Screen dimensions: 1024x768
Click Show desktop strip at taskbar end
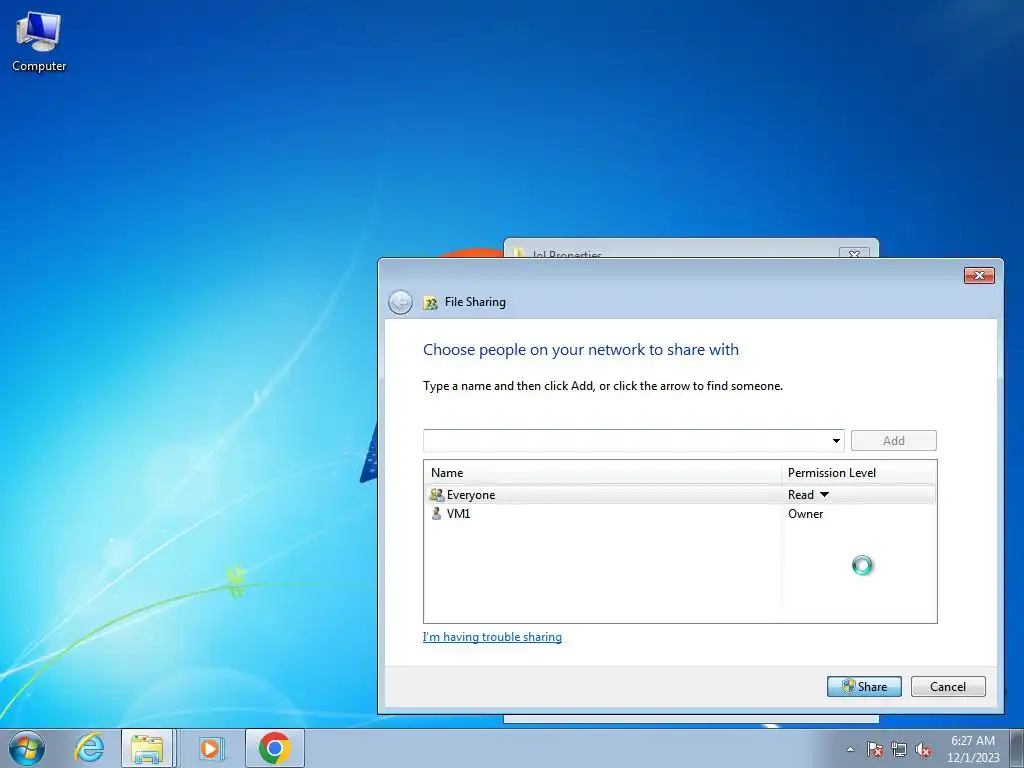1017,748
